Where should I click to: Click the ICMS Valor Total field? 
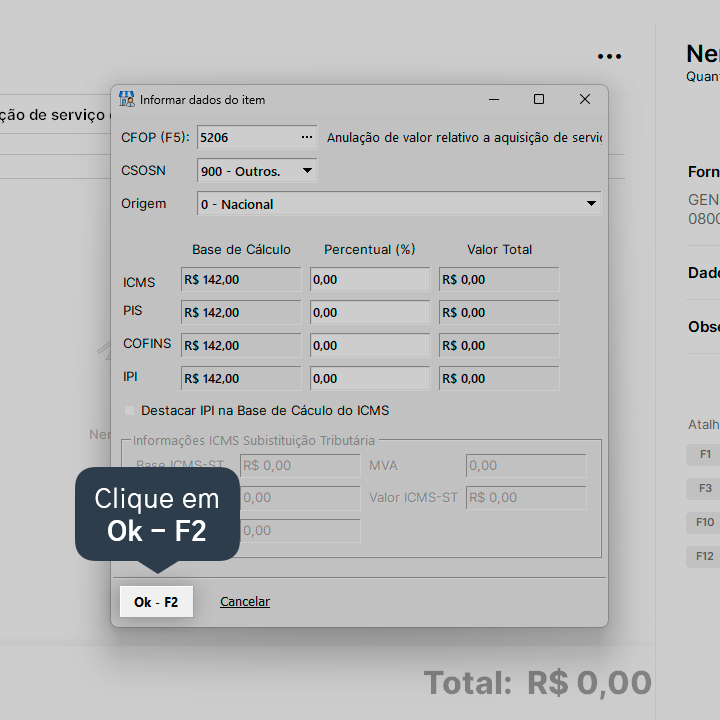tap(499, 279)
